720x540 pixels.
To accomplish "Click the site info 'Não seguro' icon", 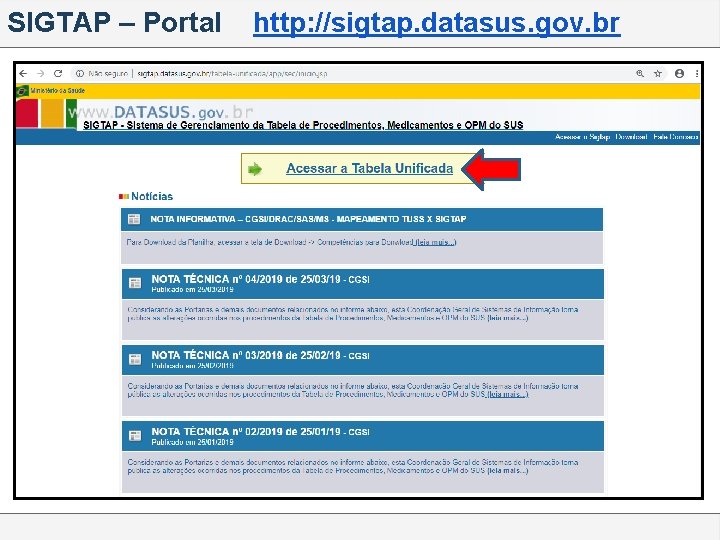I will tap(80, 73).
